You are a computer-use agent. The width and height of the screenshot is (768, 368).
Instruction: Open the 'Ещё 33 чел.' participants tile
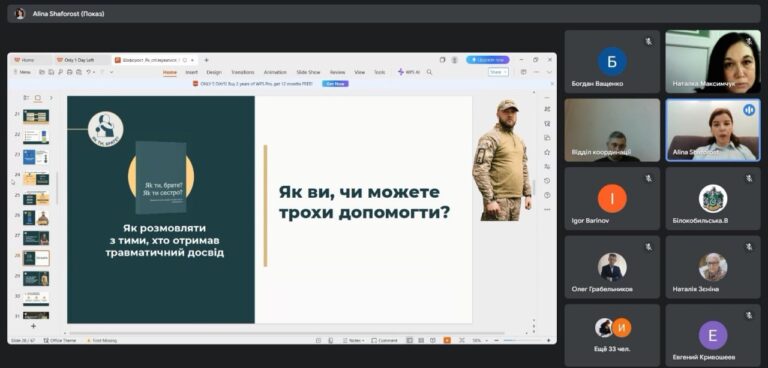point(612,335)
